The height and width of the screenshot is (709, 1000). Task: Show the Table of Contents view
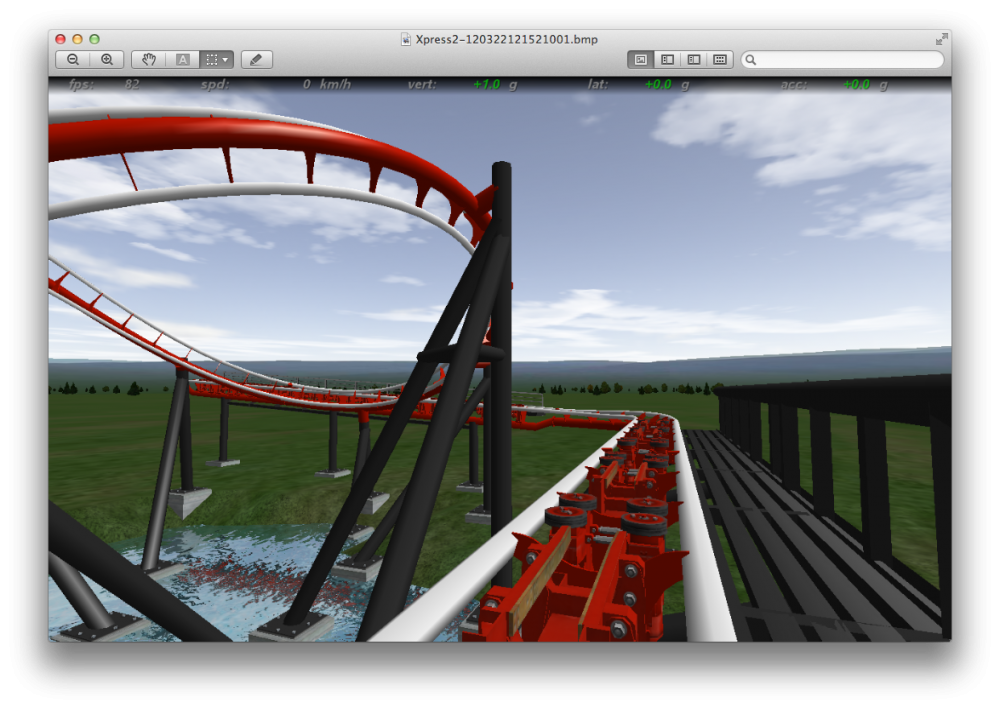click(x=693, y=60)
